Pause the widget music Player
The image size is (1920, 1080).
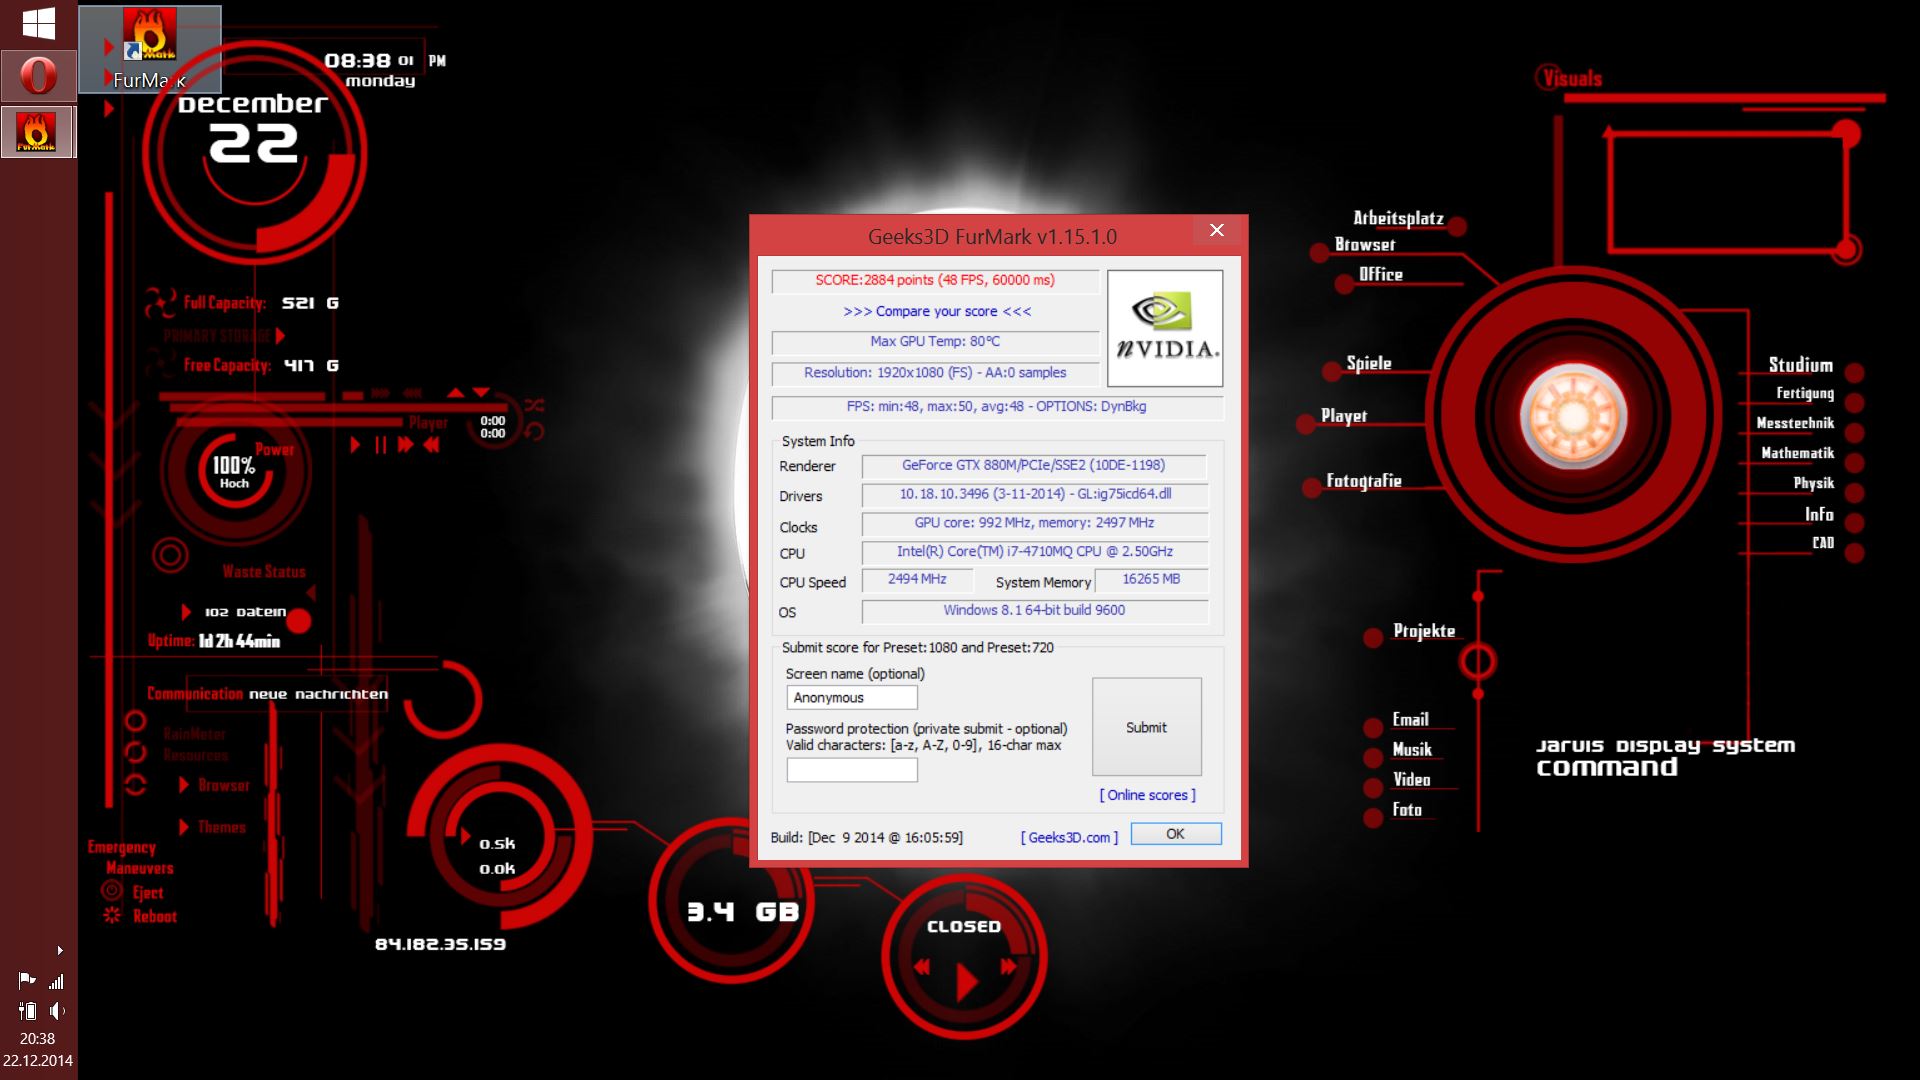(x=380, y=445)
